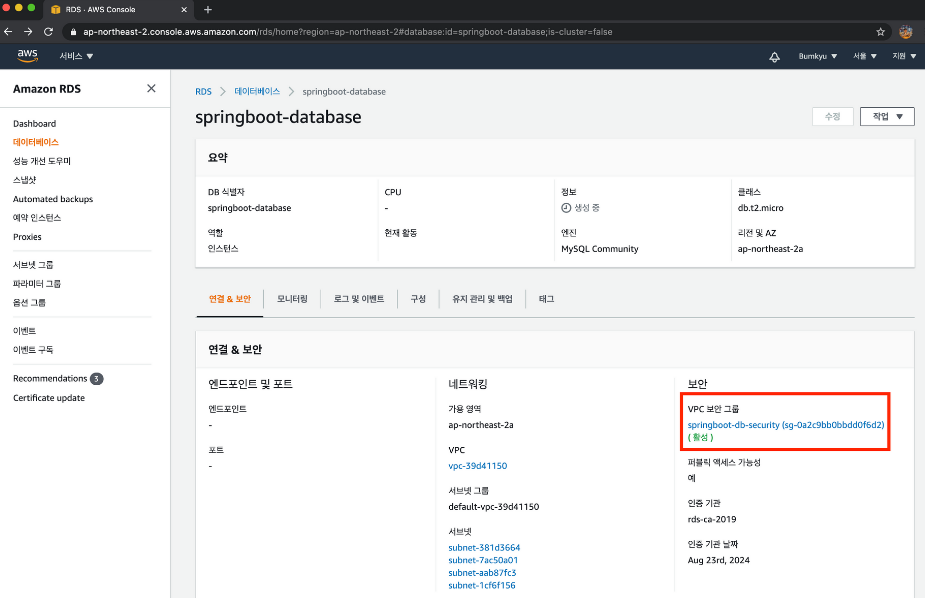Select springboot-database DB identifier value
The image size is (925, 598).
[x=250, y=208]
